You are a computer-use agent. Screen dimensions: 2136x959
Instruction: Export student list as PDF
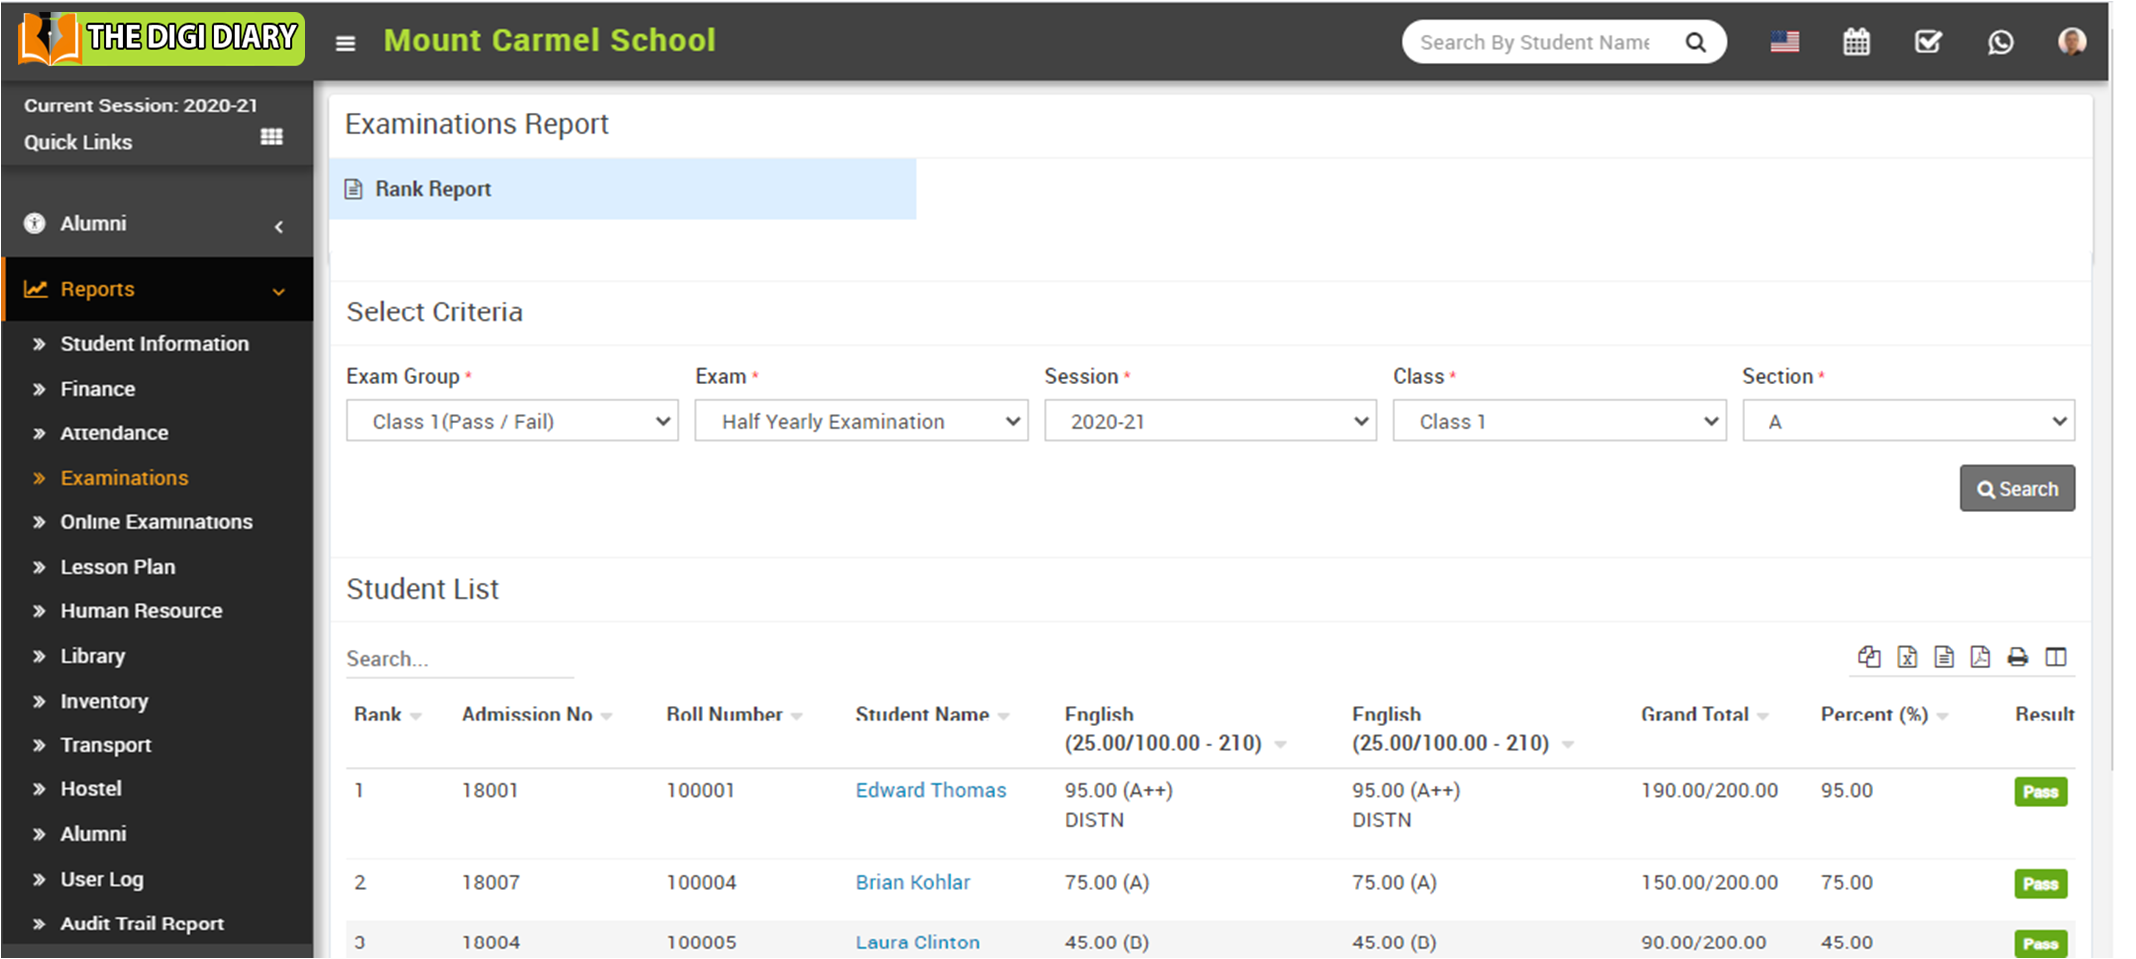1980,657
